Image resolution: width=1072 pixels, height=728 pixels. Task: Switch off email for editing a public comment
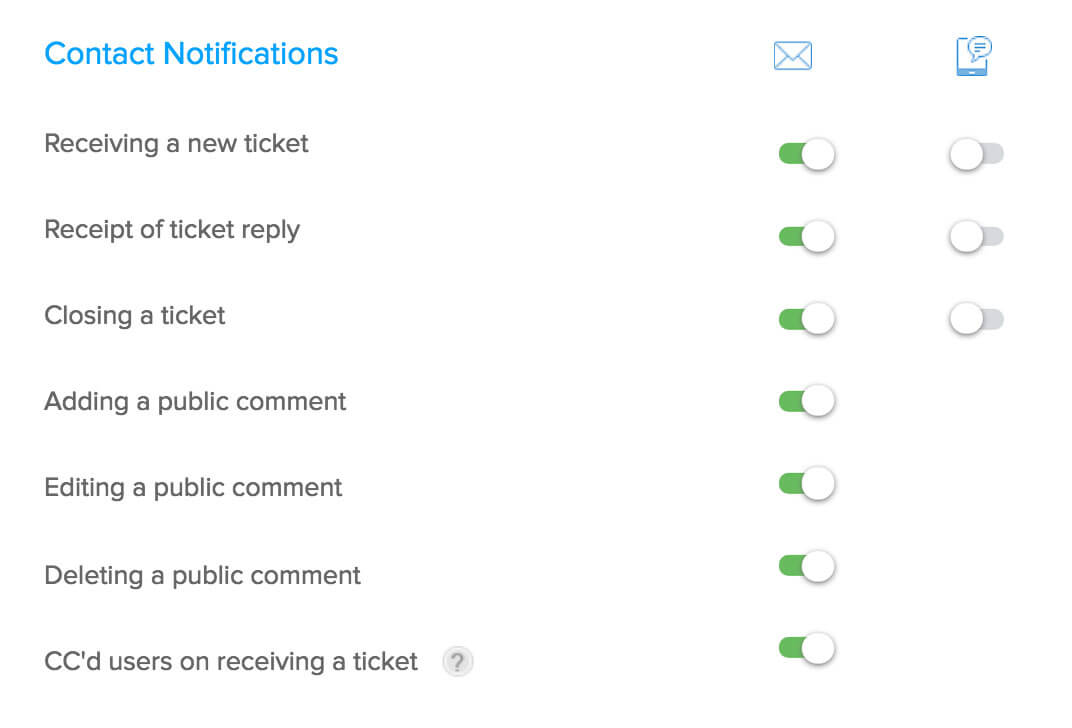pyautogui.click(x=806, y=484)
